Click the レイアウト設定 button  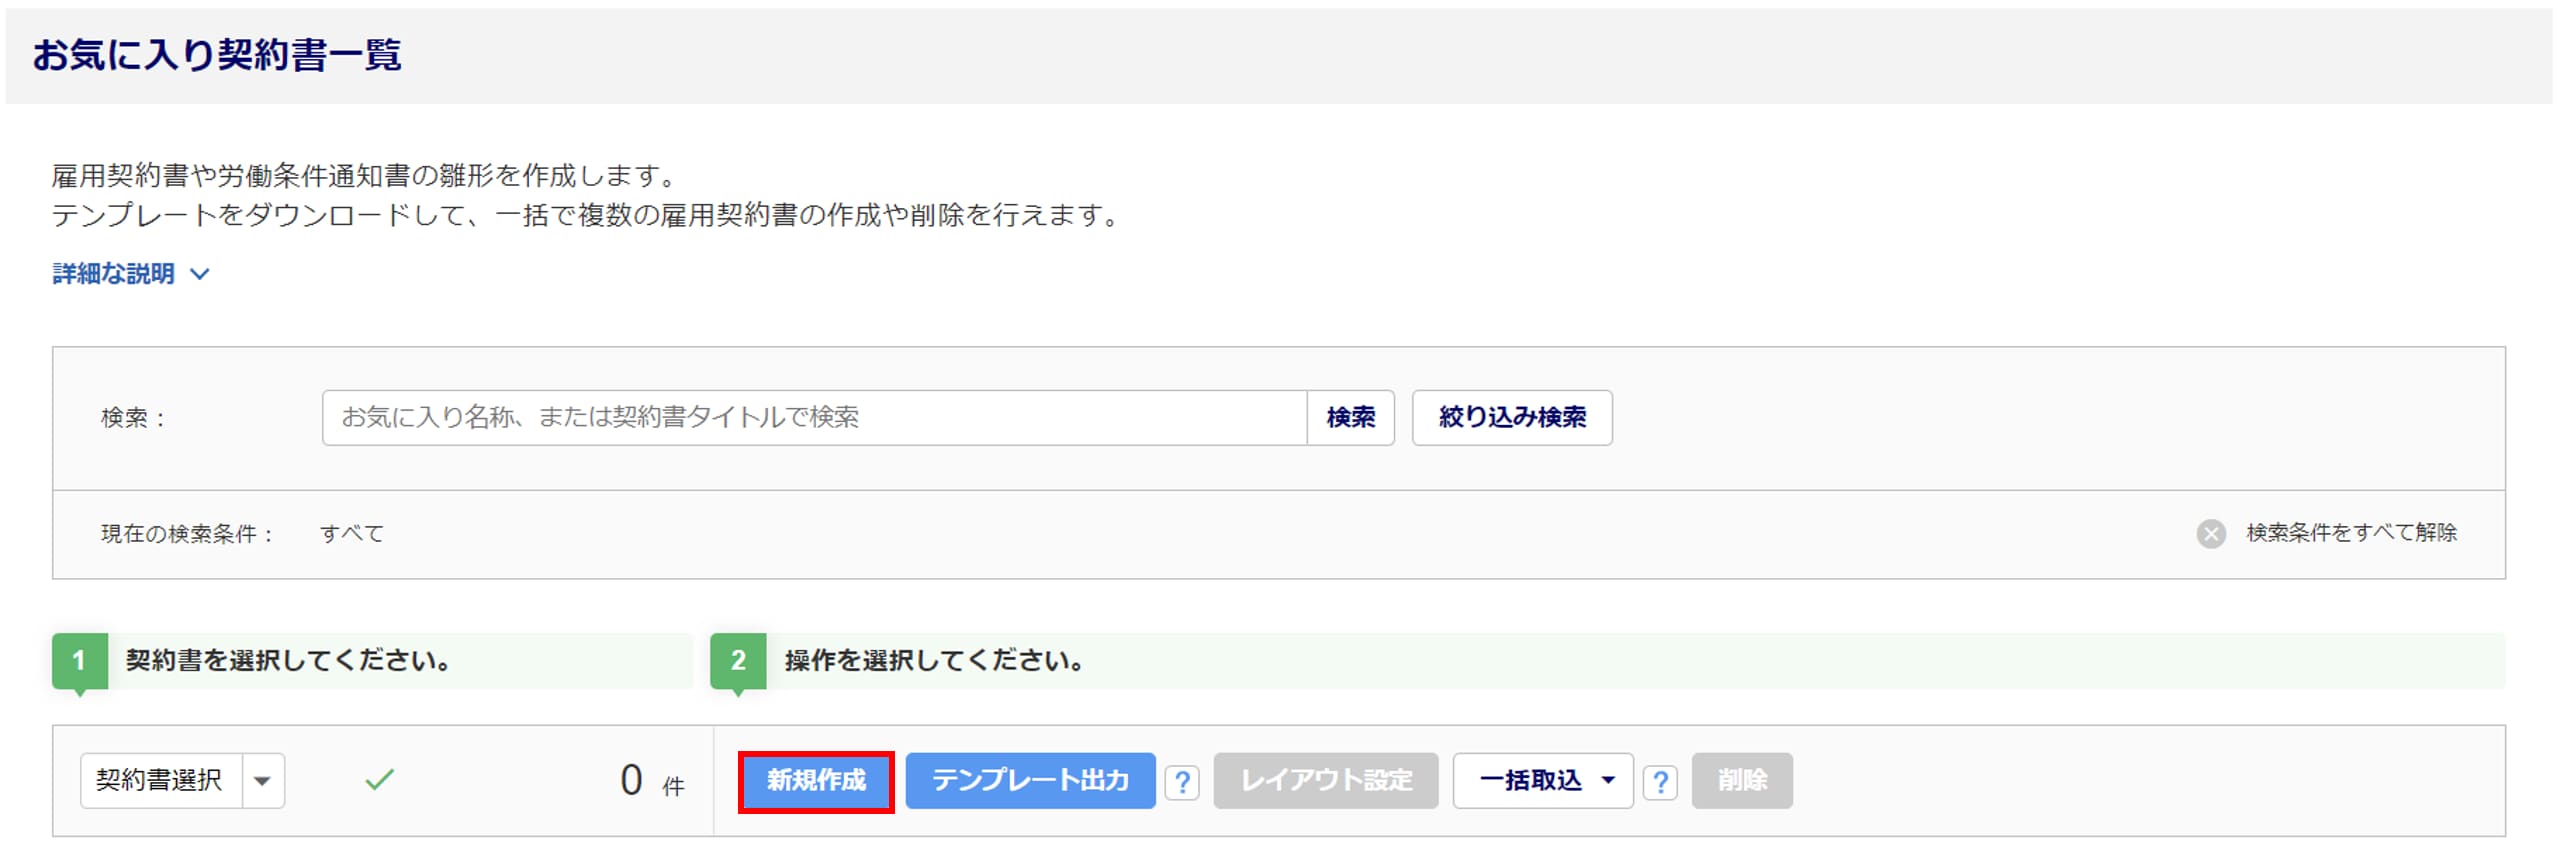tap(1325, 781)
